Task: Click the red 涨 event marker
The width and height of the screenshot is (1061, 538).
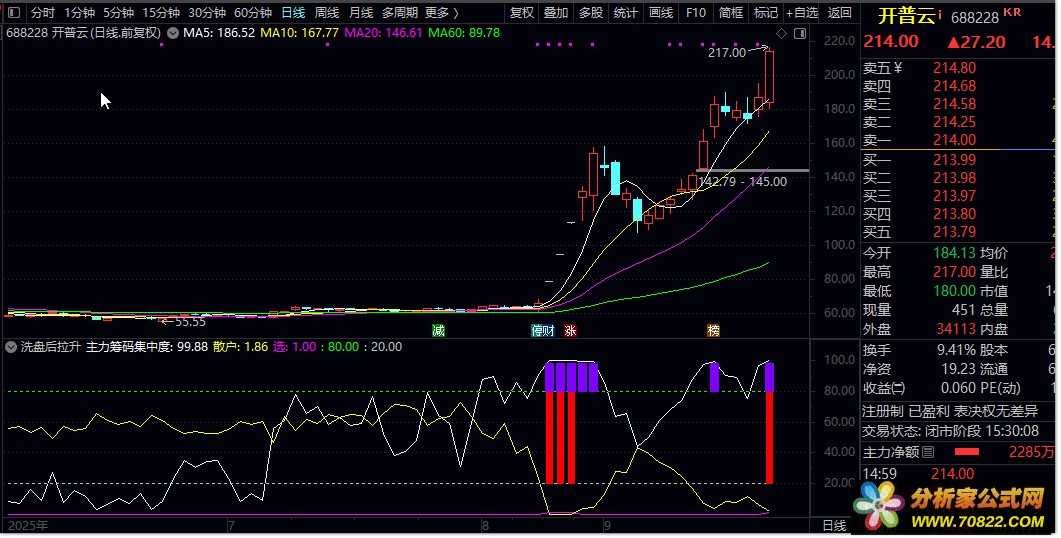Action: point(570,330)
